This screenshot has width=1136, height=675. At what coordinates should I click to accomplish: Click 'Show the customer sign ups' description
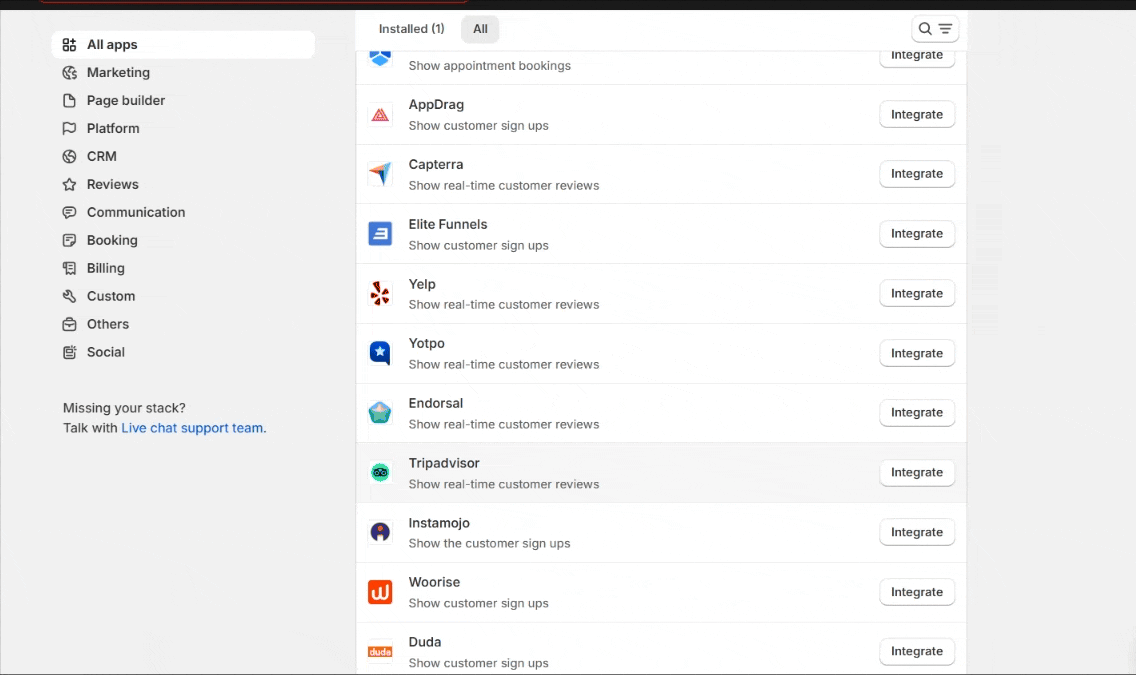[489, 544]
